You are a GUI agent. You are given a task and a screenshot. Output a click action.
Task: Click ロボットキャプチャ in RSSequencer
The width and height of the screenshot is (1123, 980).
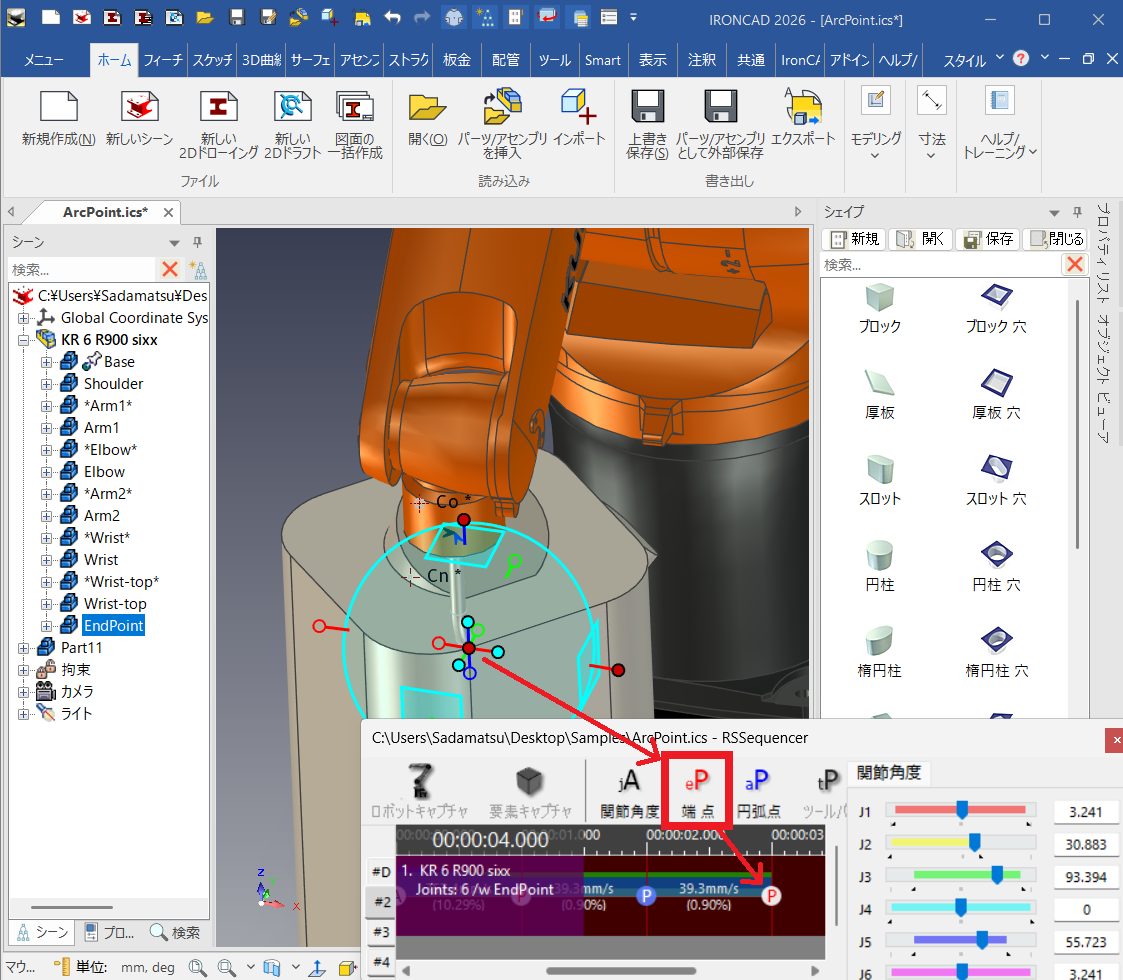(420, 791)
